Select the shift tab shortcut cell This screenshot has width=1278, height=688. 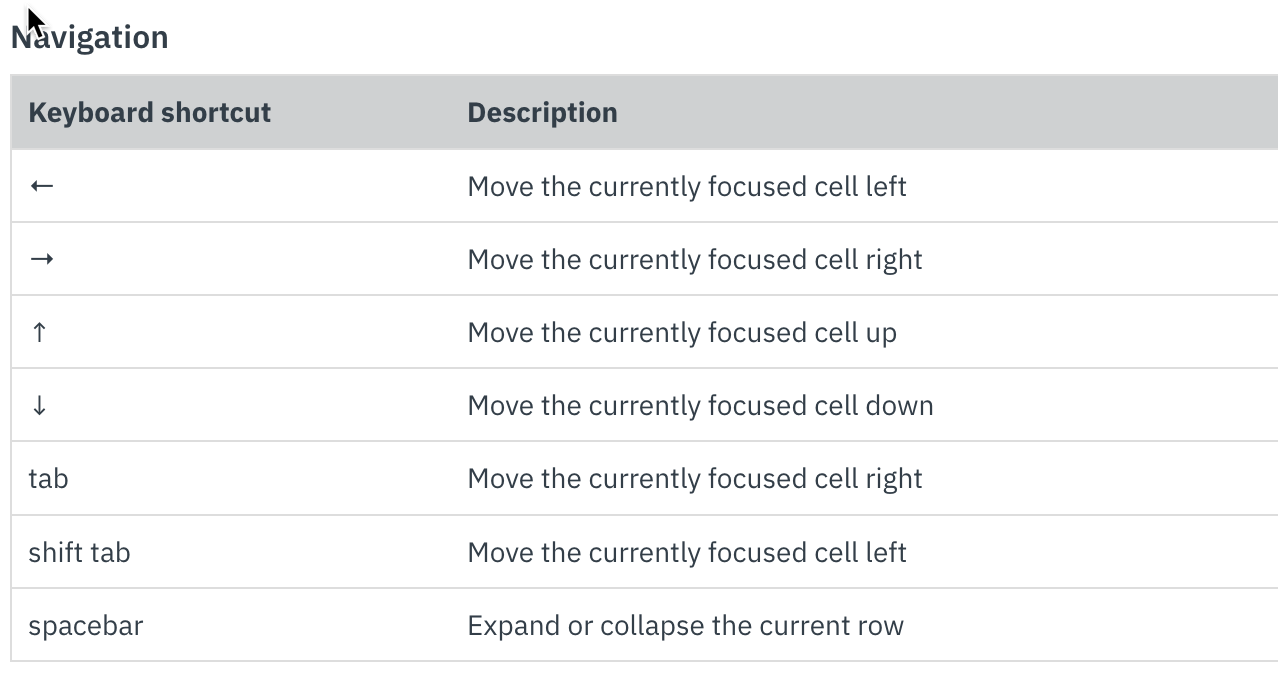click(79, 552)
